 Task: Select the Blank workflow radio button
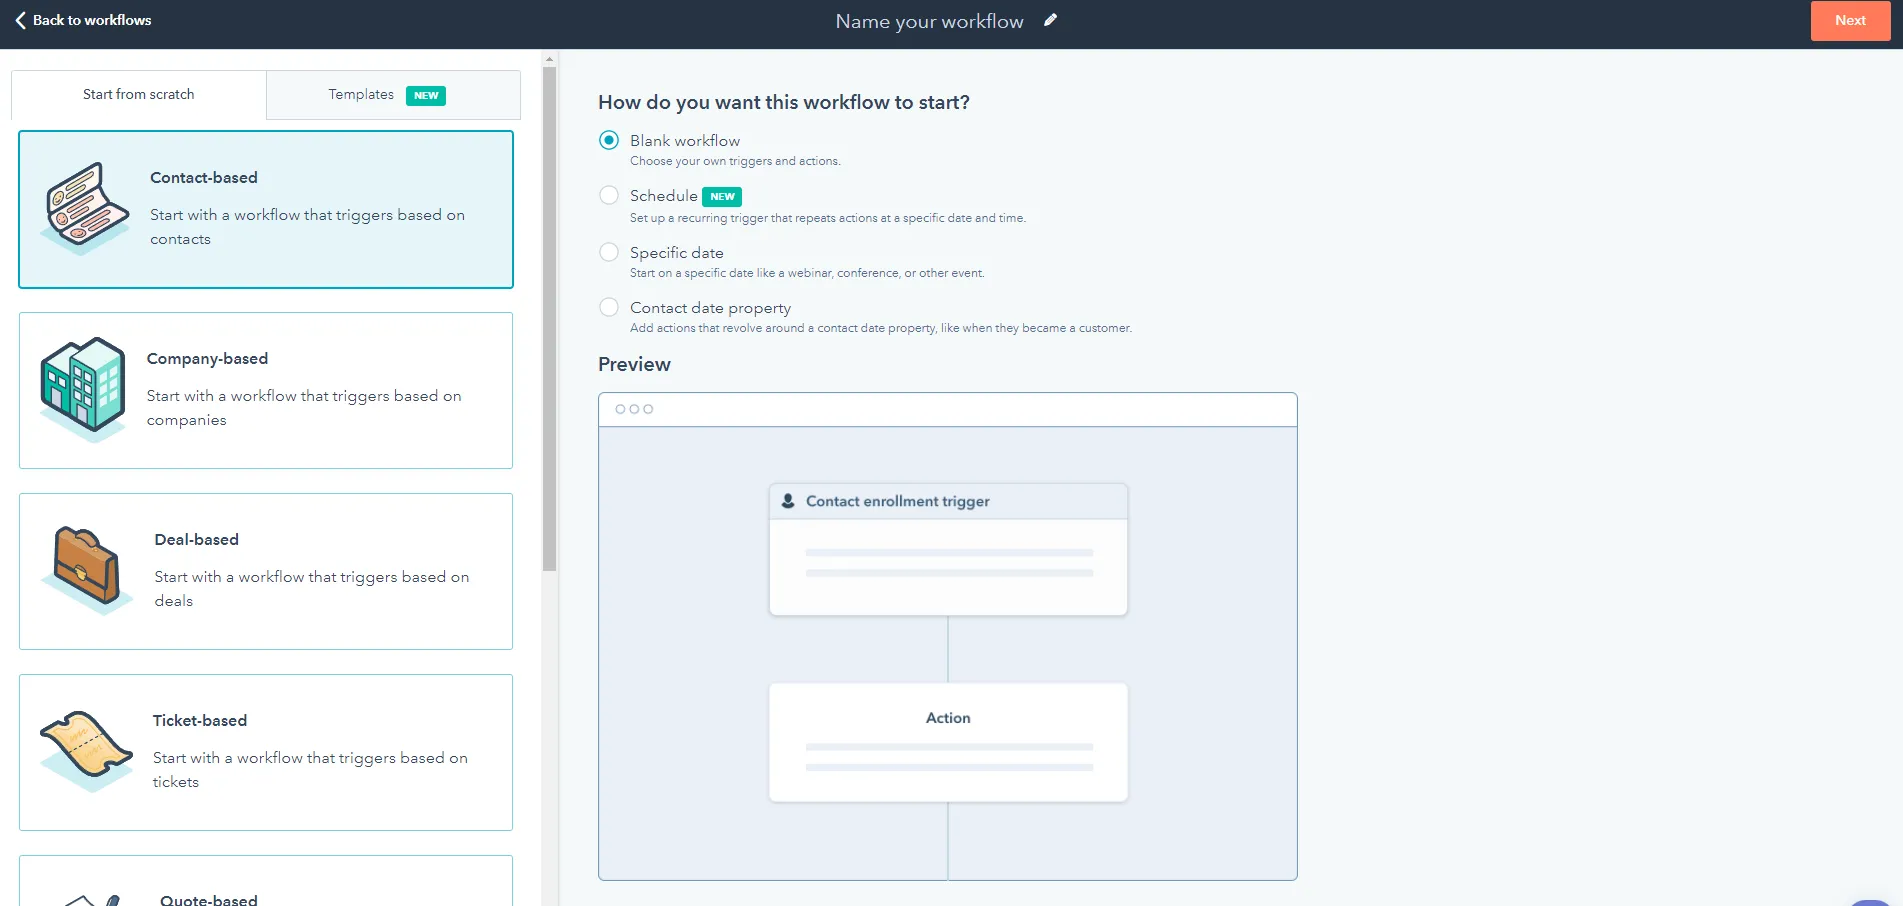[x=609, y=140]
